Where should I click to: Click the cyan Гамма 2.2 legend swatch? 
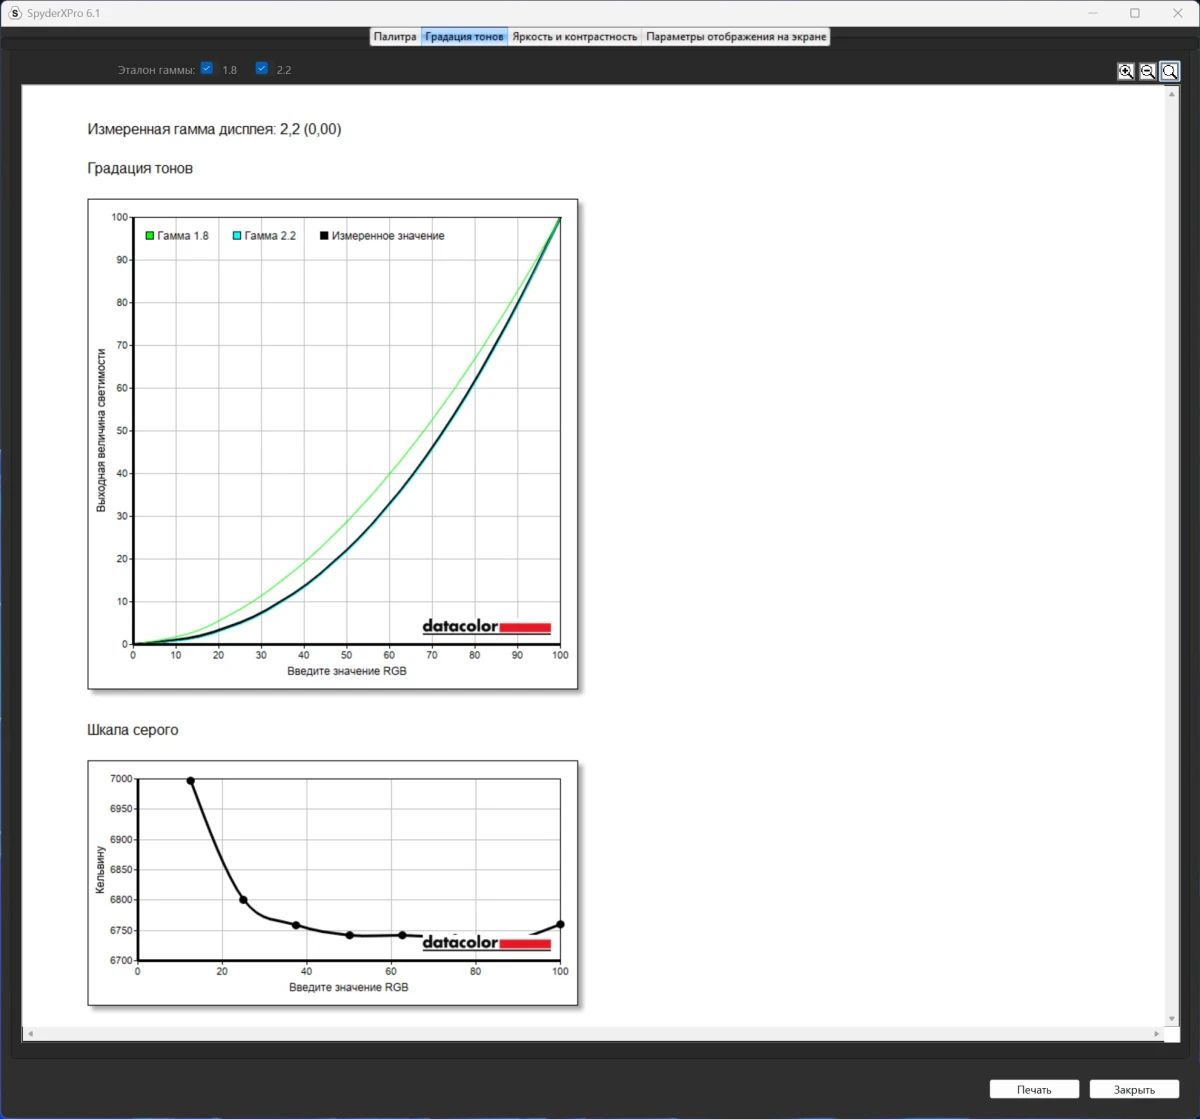tap(237, 236)
